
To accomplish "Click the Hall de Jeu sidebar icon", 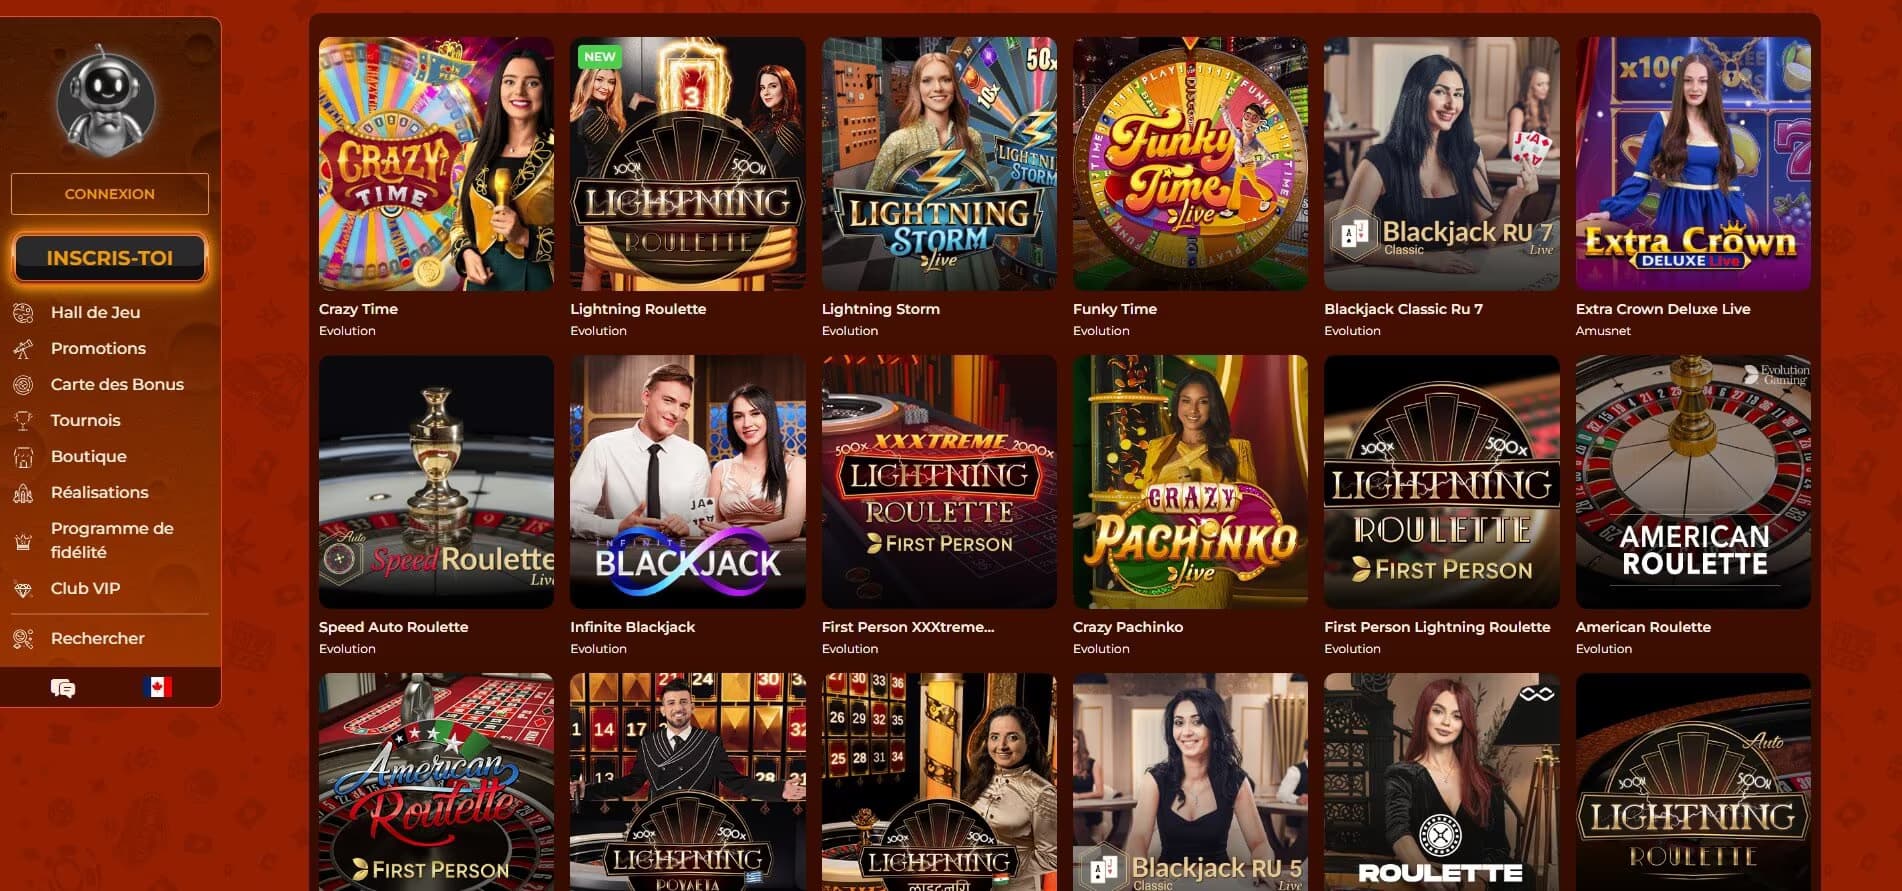I will [23, 313].
